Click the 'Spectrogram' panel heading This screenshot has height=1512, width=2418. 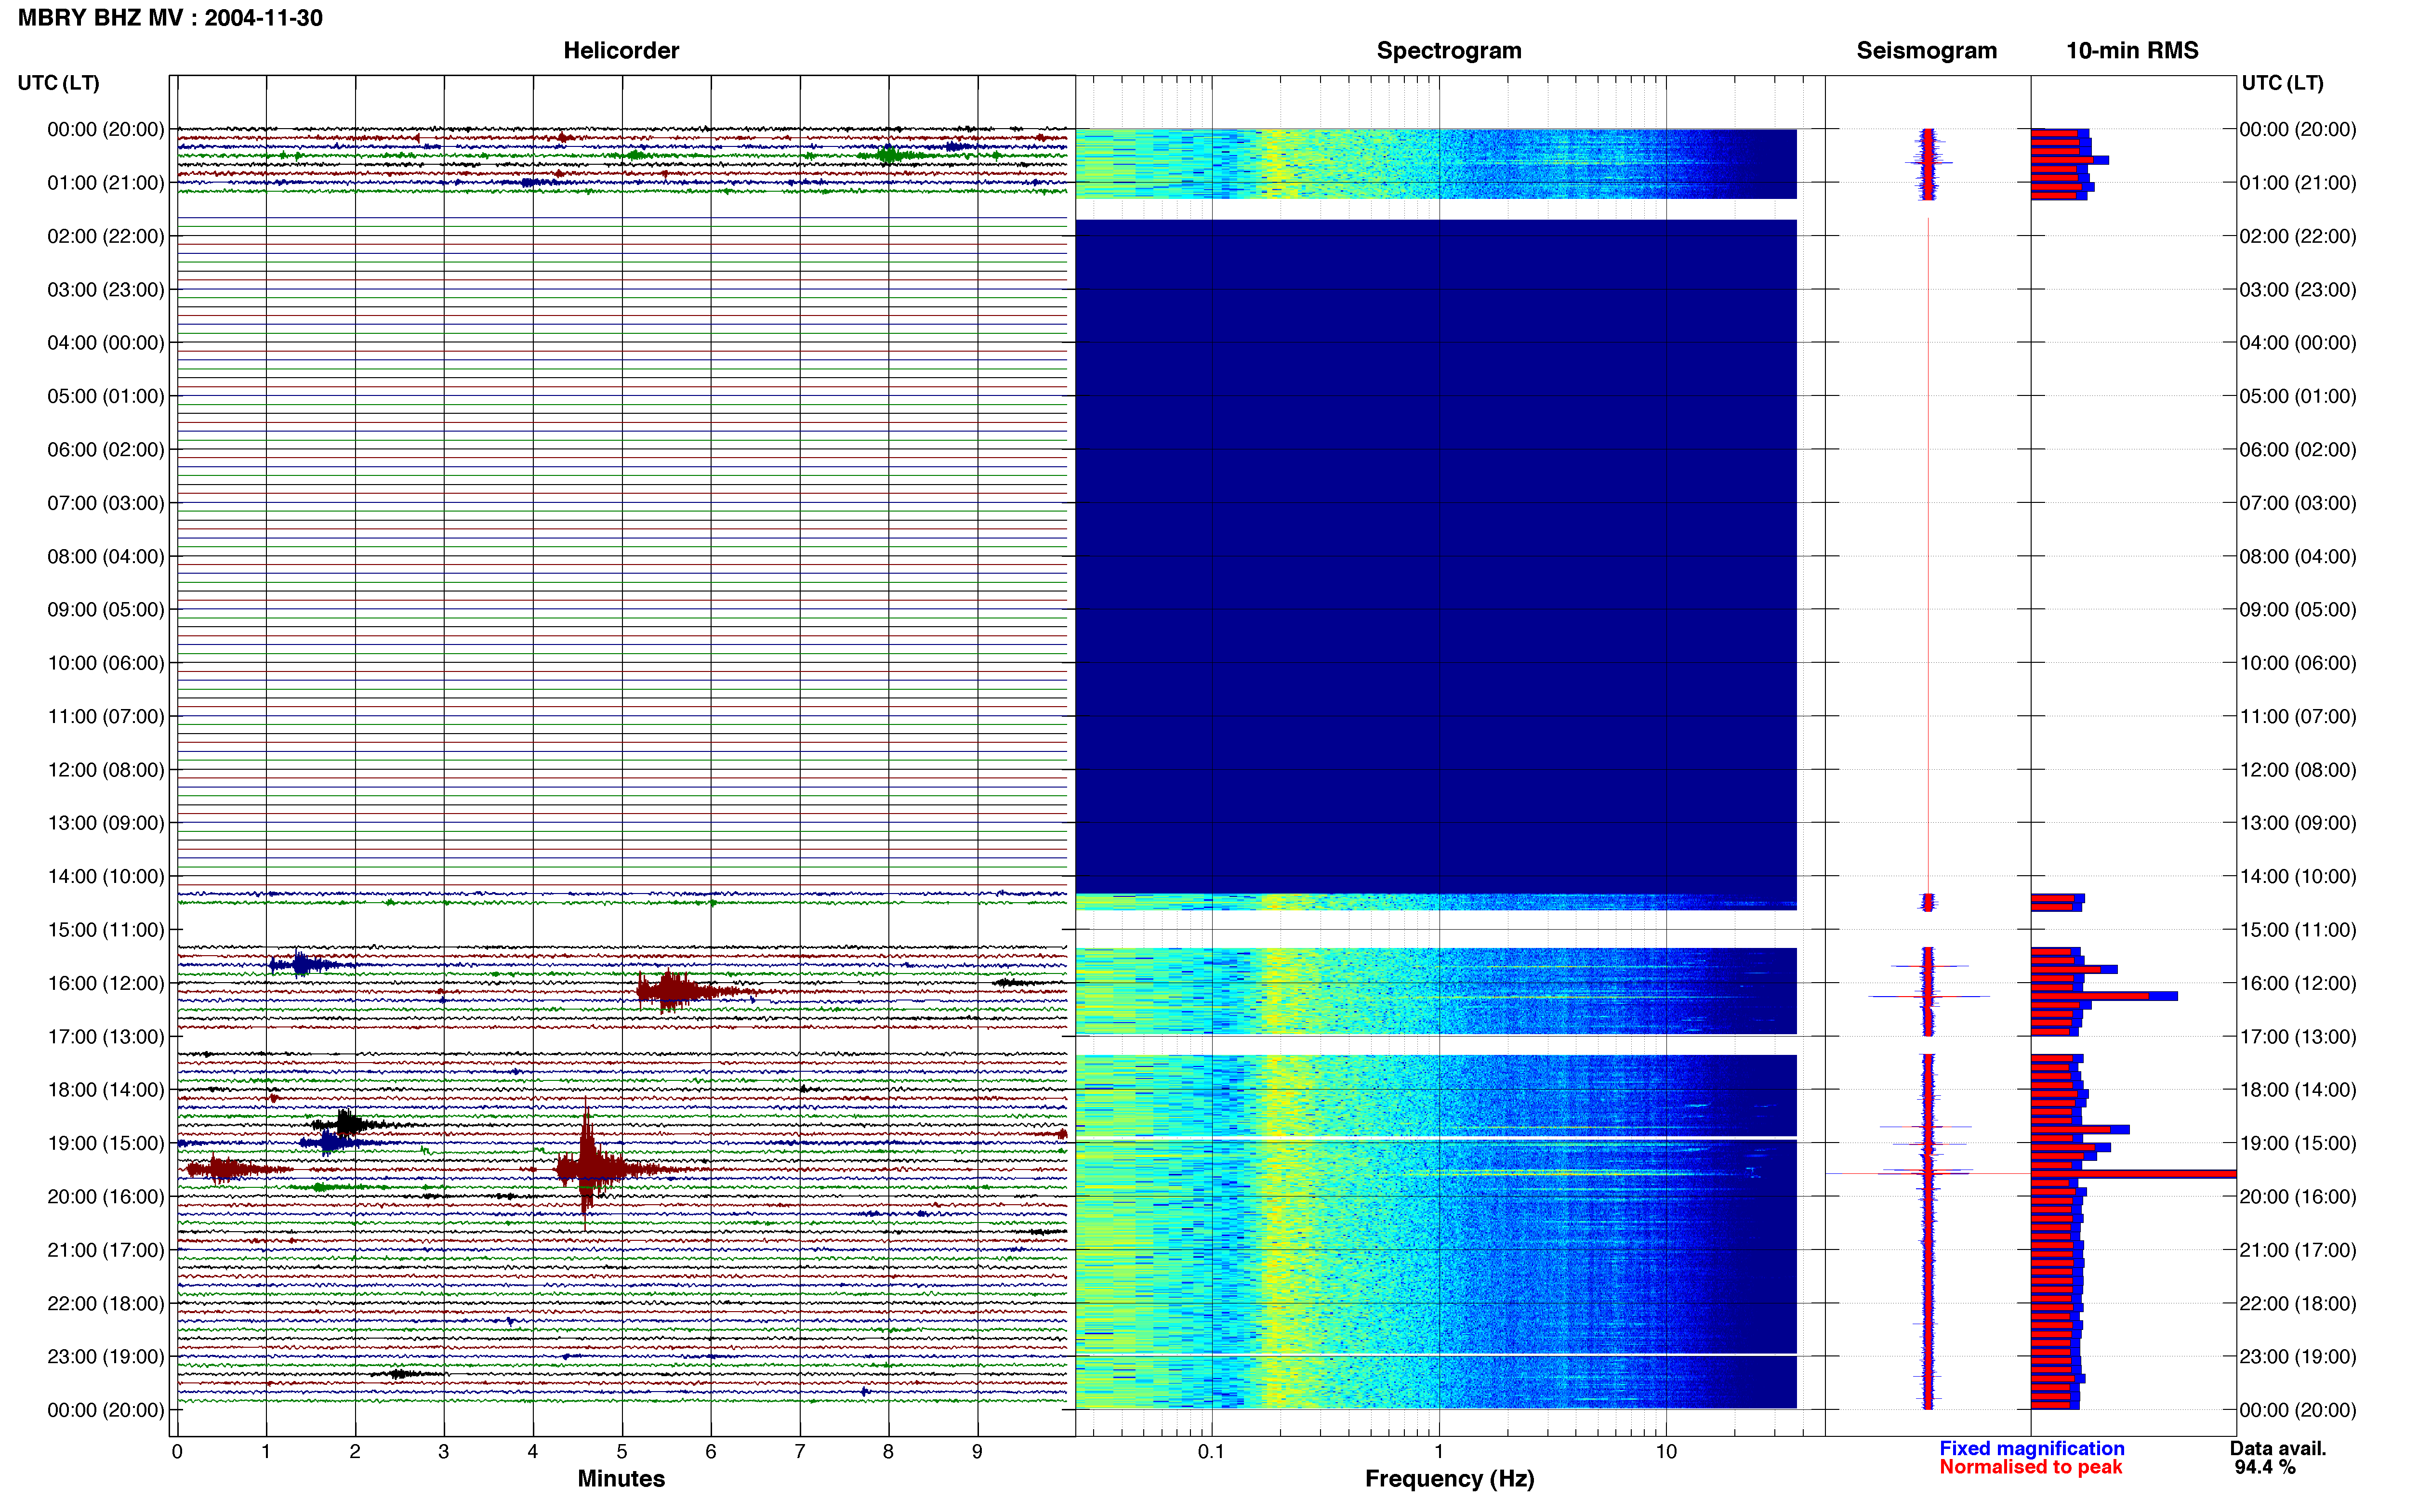1449,50
